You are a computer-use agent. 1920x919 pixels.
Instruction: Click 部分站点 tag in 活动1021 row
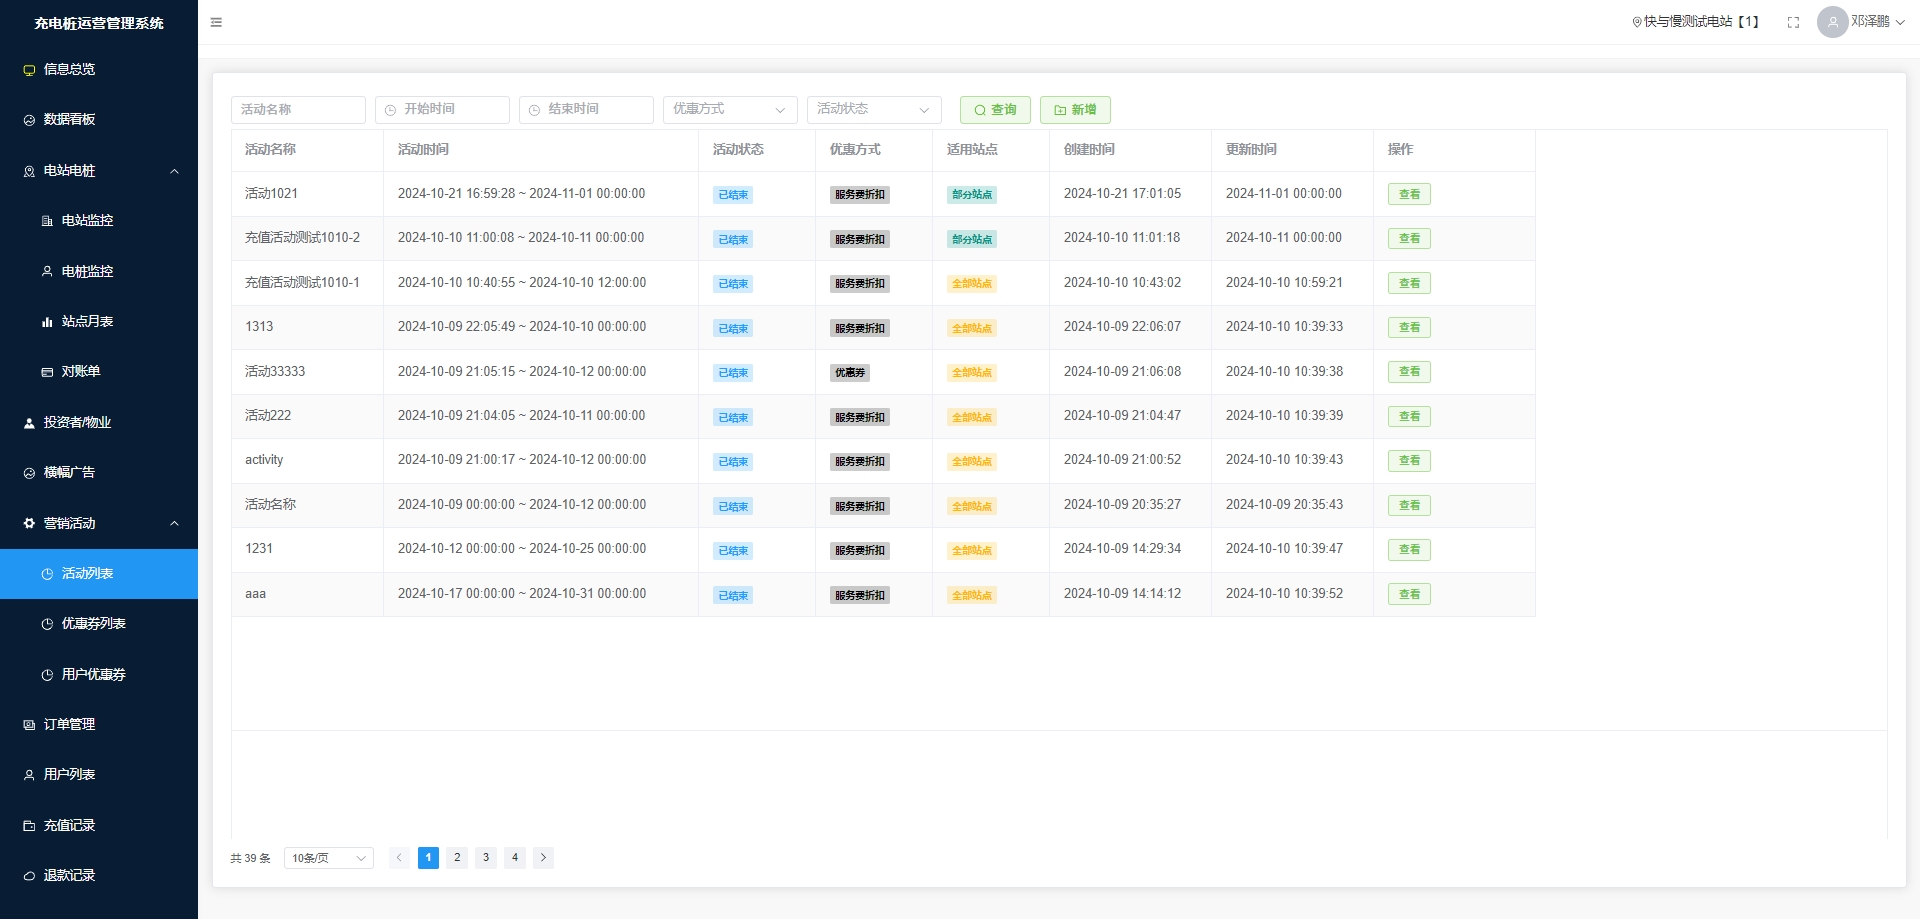(972, 195)
